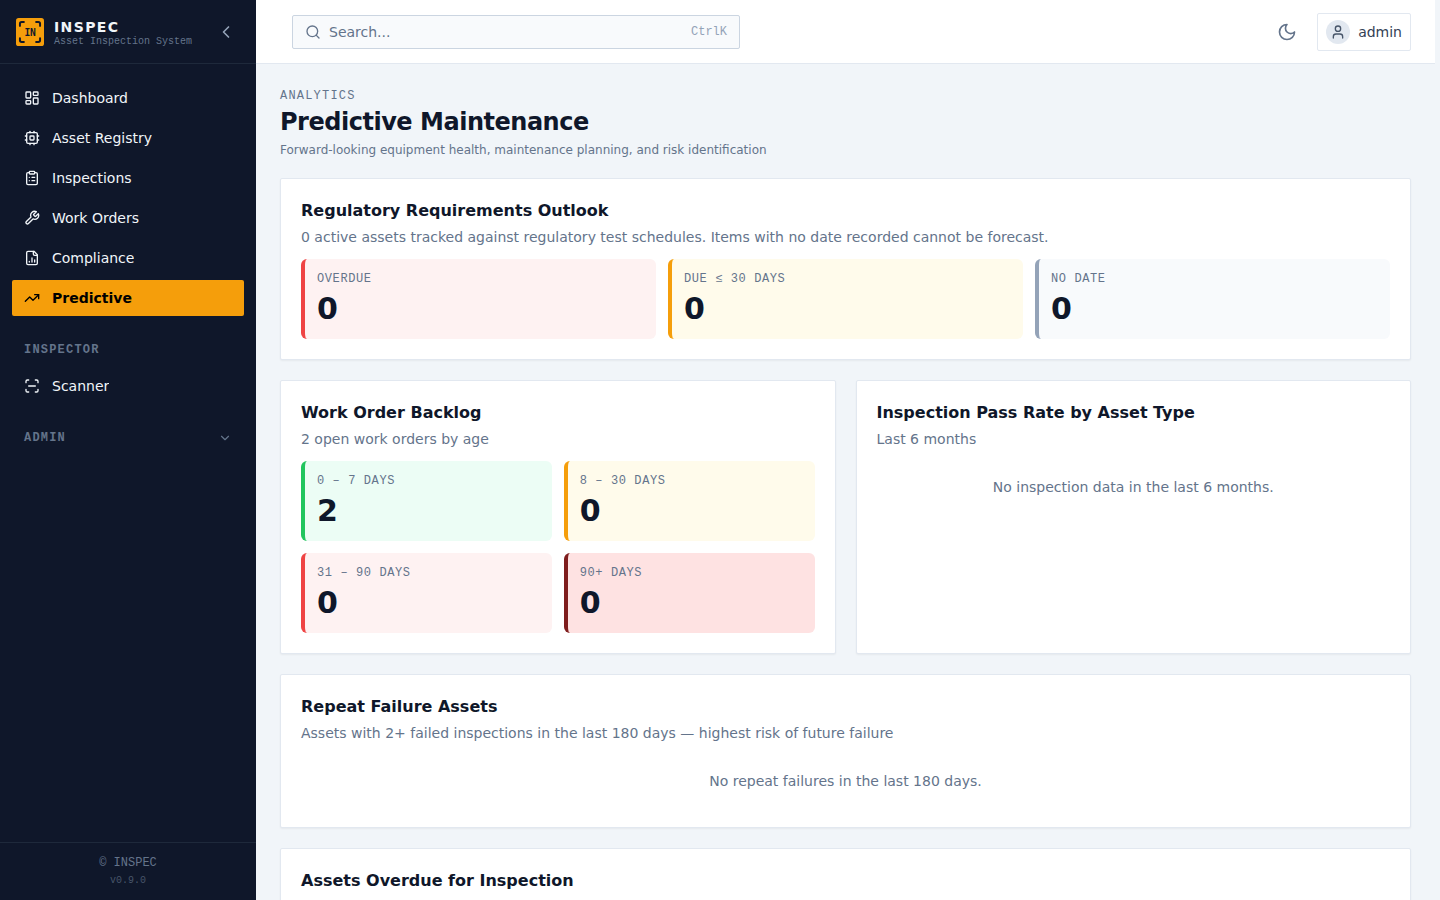Collapse the sidebar with the arrow
Image resolution: width=1440 pixels, height=900 pixels.
pos(226,32)
